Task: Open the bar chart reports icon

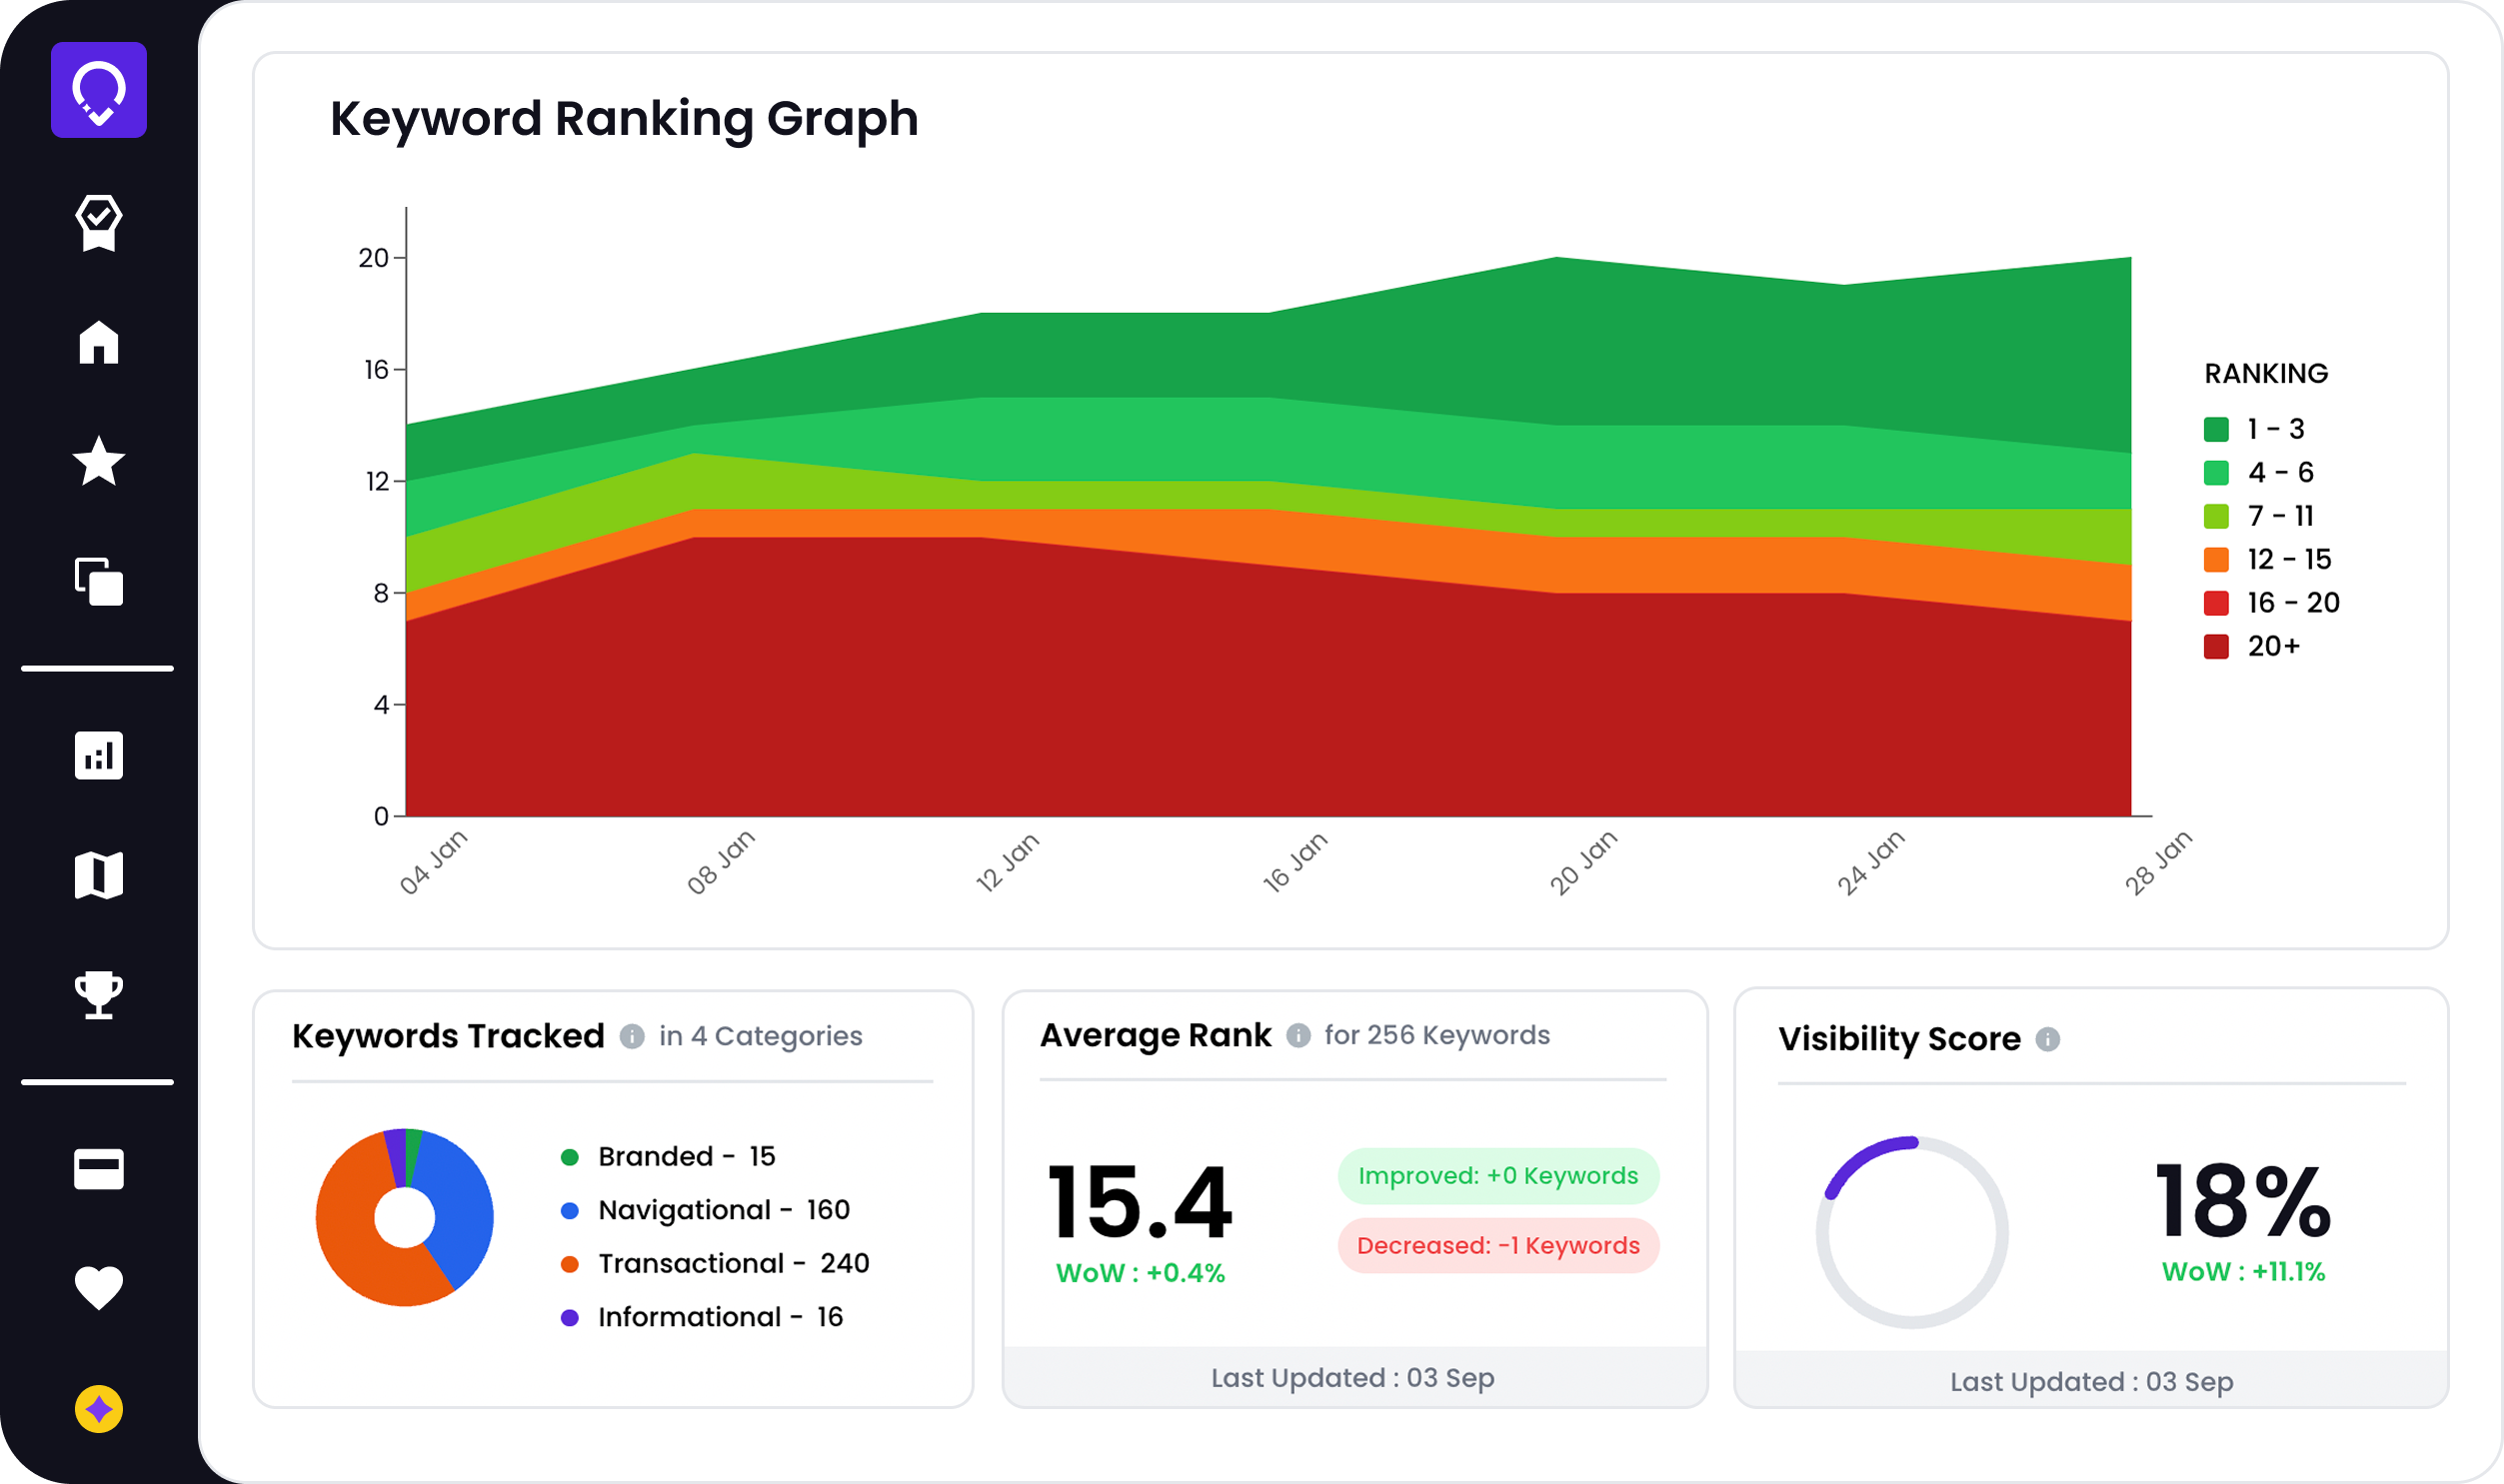Action: click(x=98, y=755)
